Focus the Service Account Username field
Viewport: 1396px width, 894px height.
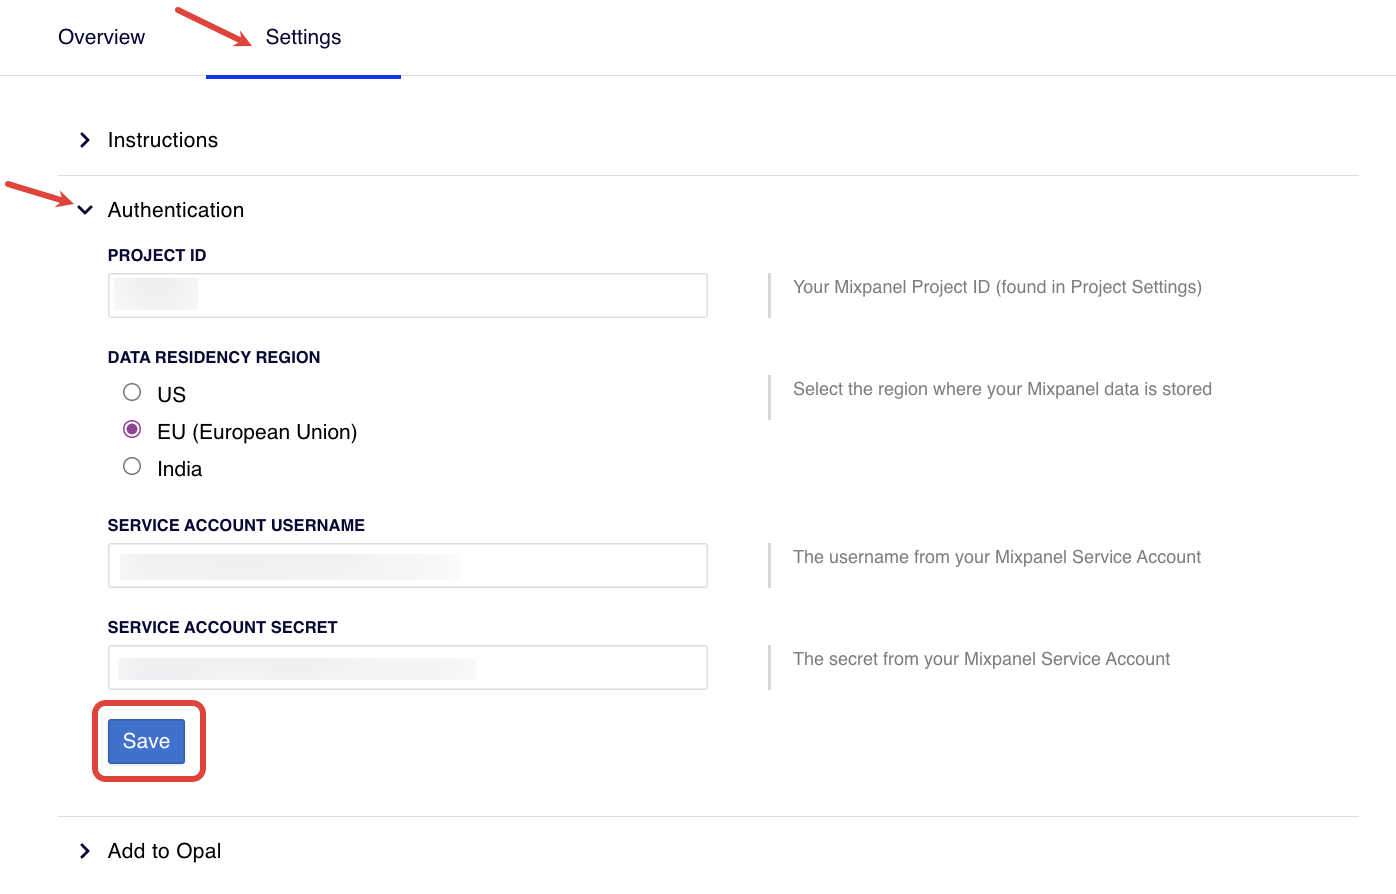pyautogui.click(x=407, y=565)
